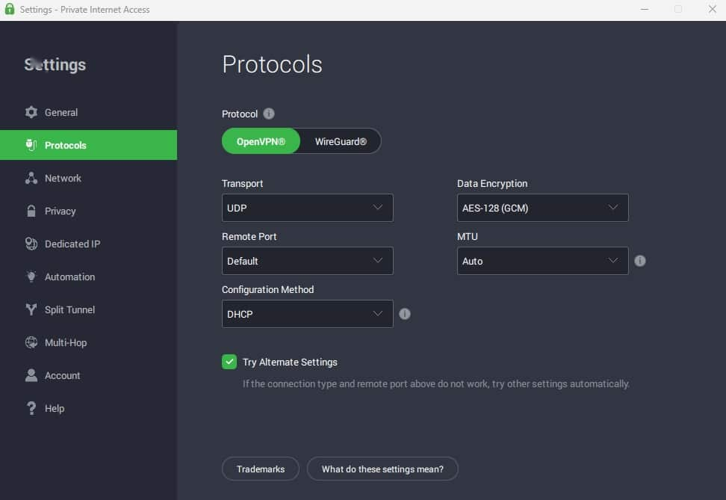Expand the Data Encryption AES-128 dropdown
Screen dimensions: 726x500
[542, 208]
